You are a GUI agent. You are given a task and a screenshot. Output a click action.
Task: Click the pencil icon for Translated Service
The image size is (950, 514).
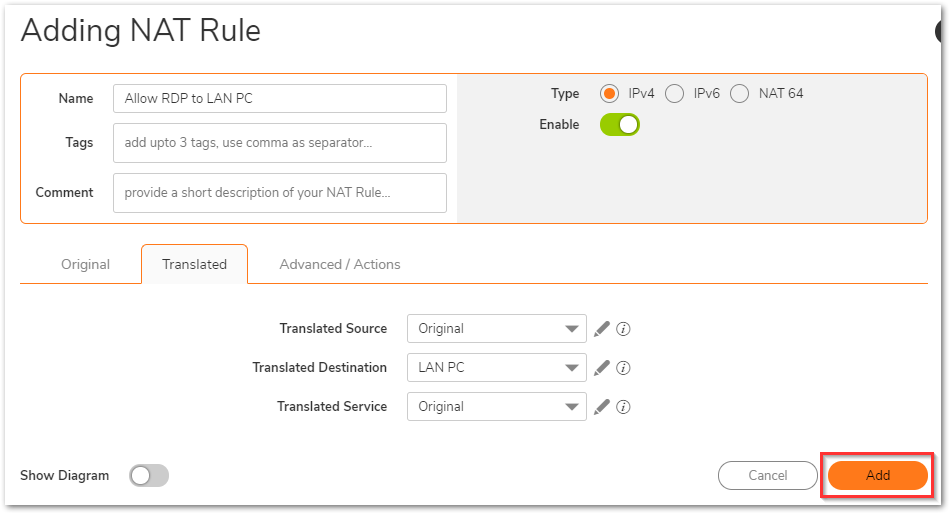coord(601,406)
